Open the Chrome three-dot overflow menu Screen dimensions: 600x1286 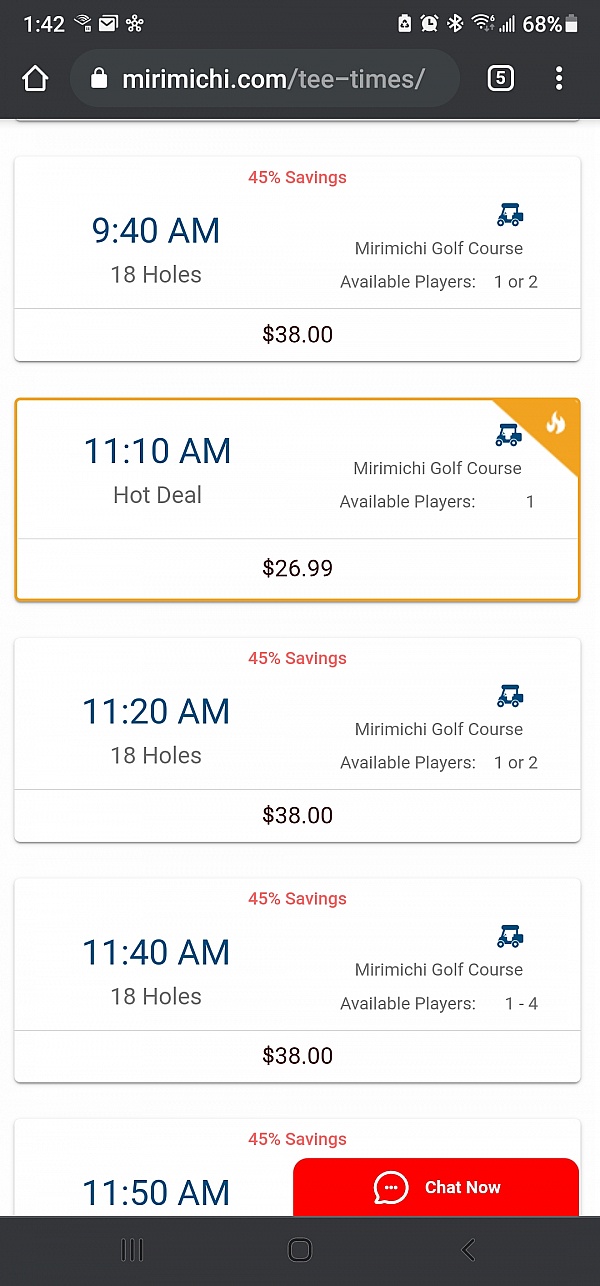pyautogui.click(x=559, y=78)
